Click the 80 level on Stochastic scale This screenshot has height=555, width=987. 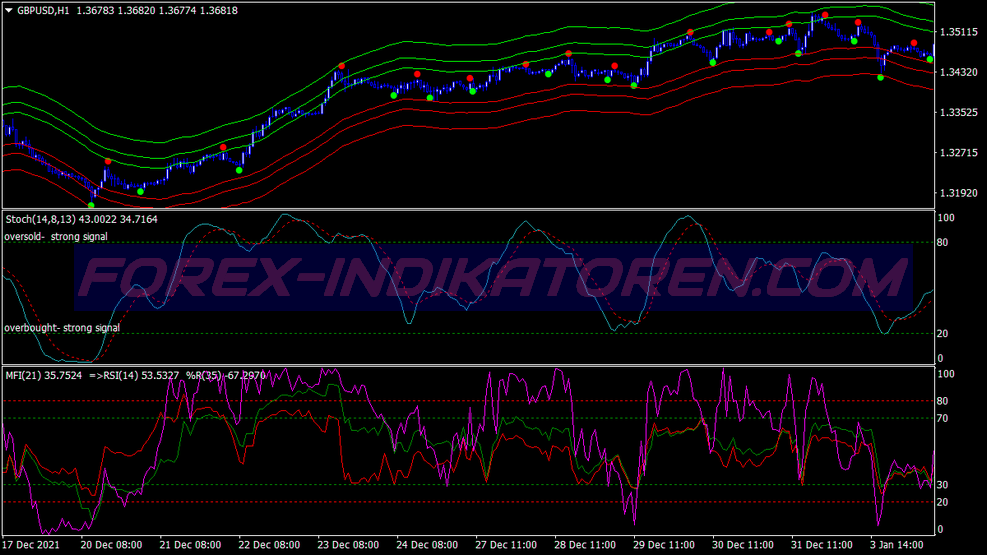coord(942,242)
